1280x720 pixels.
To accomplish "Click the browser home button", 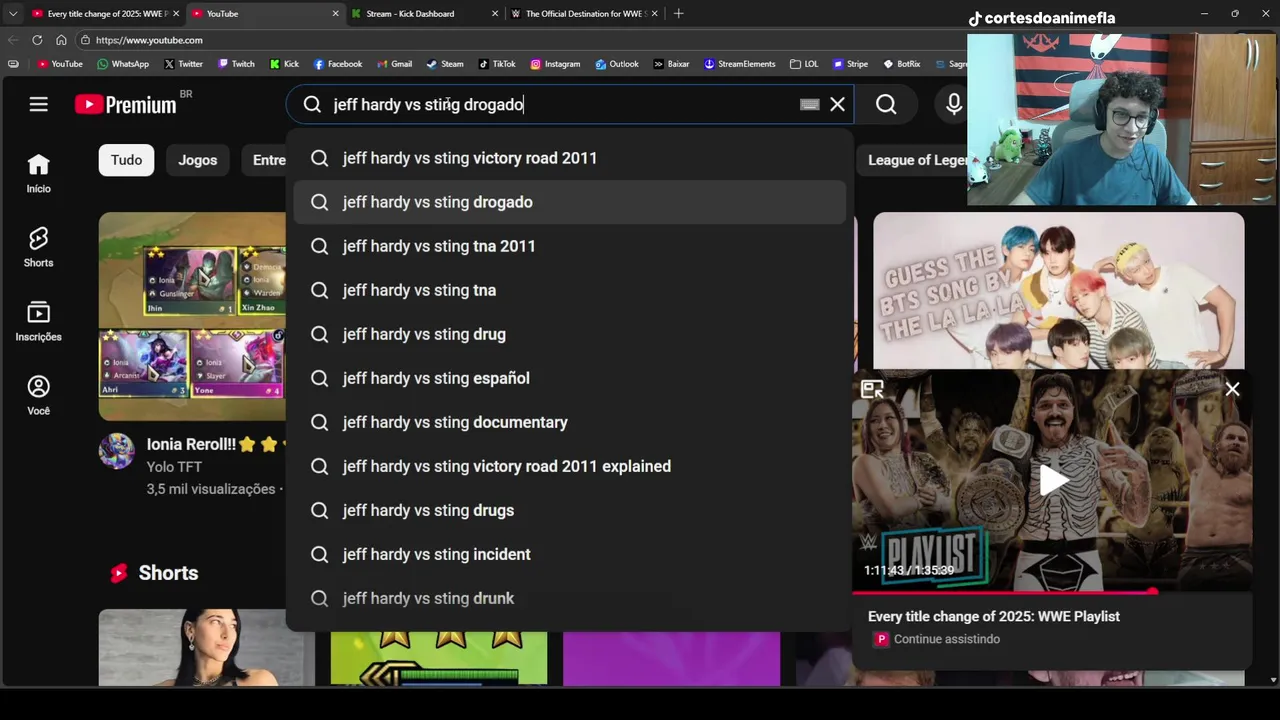I will click(x=61, y=40).
